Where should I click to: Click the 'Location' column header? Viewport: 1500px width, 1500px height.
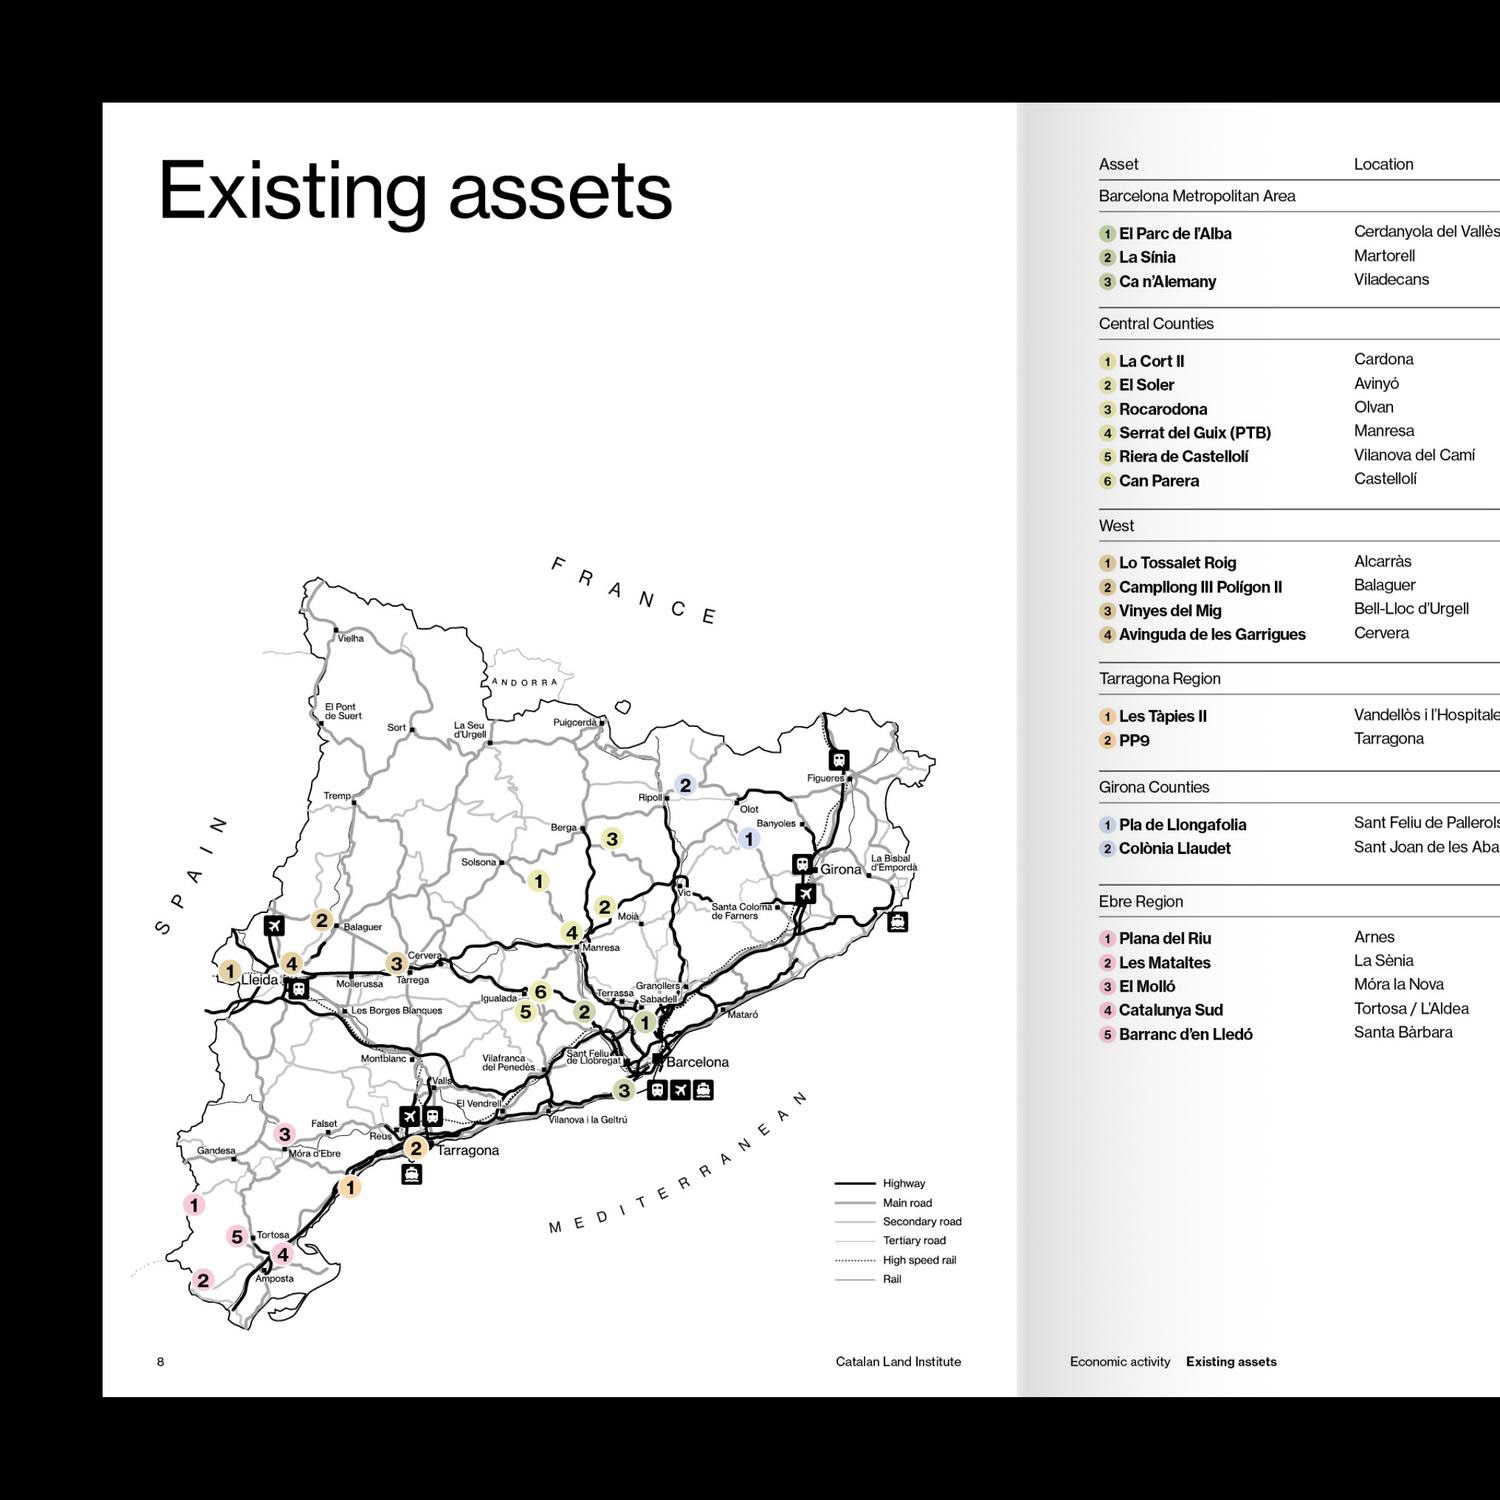coord(1384,164)
